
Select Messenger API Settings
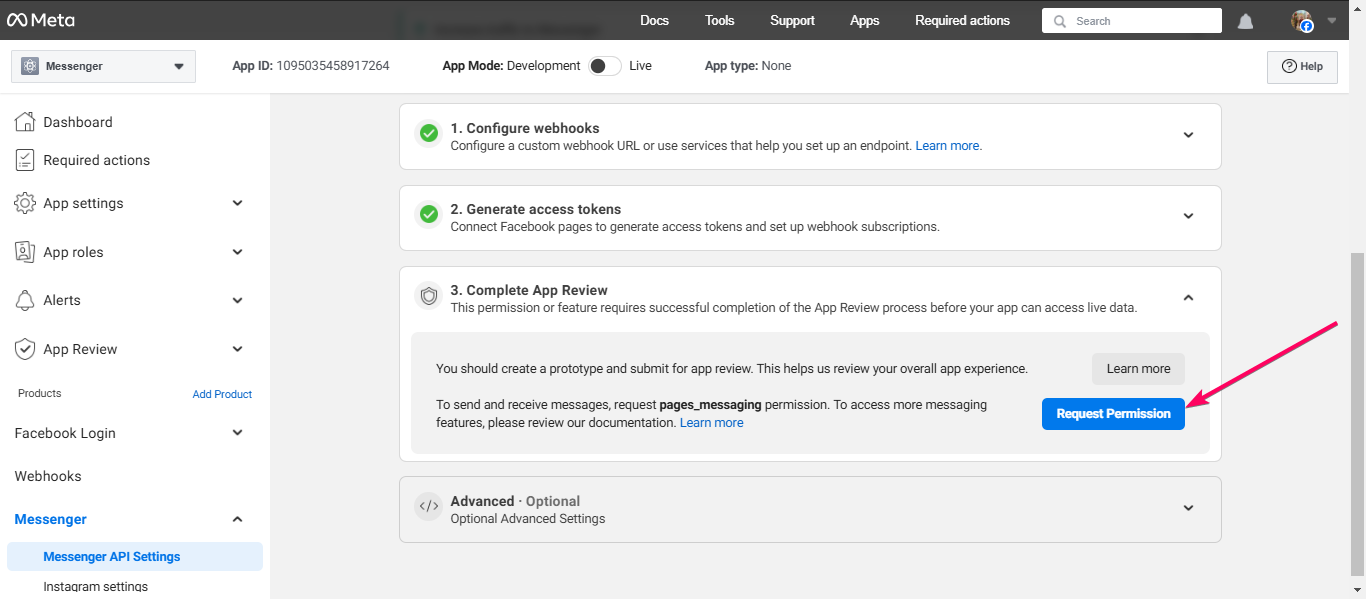pos(135,557)
